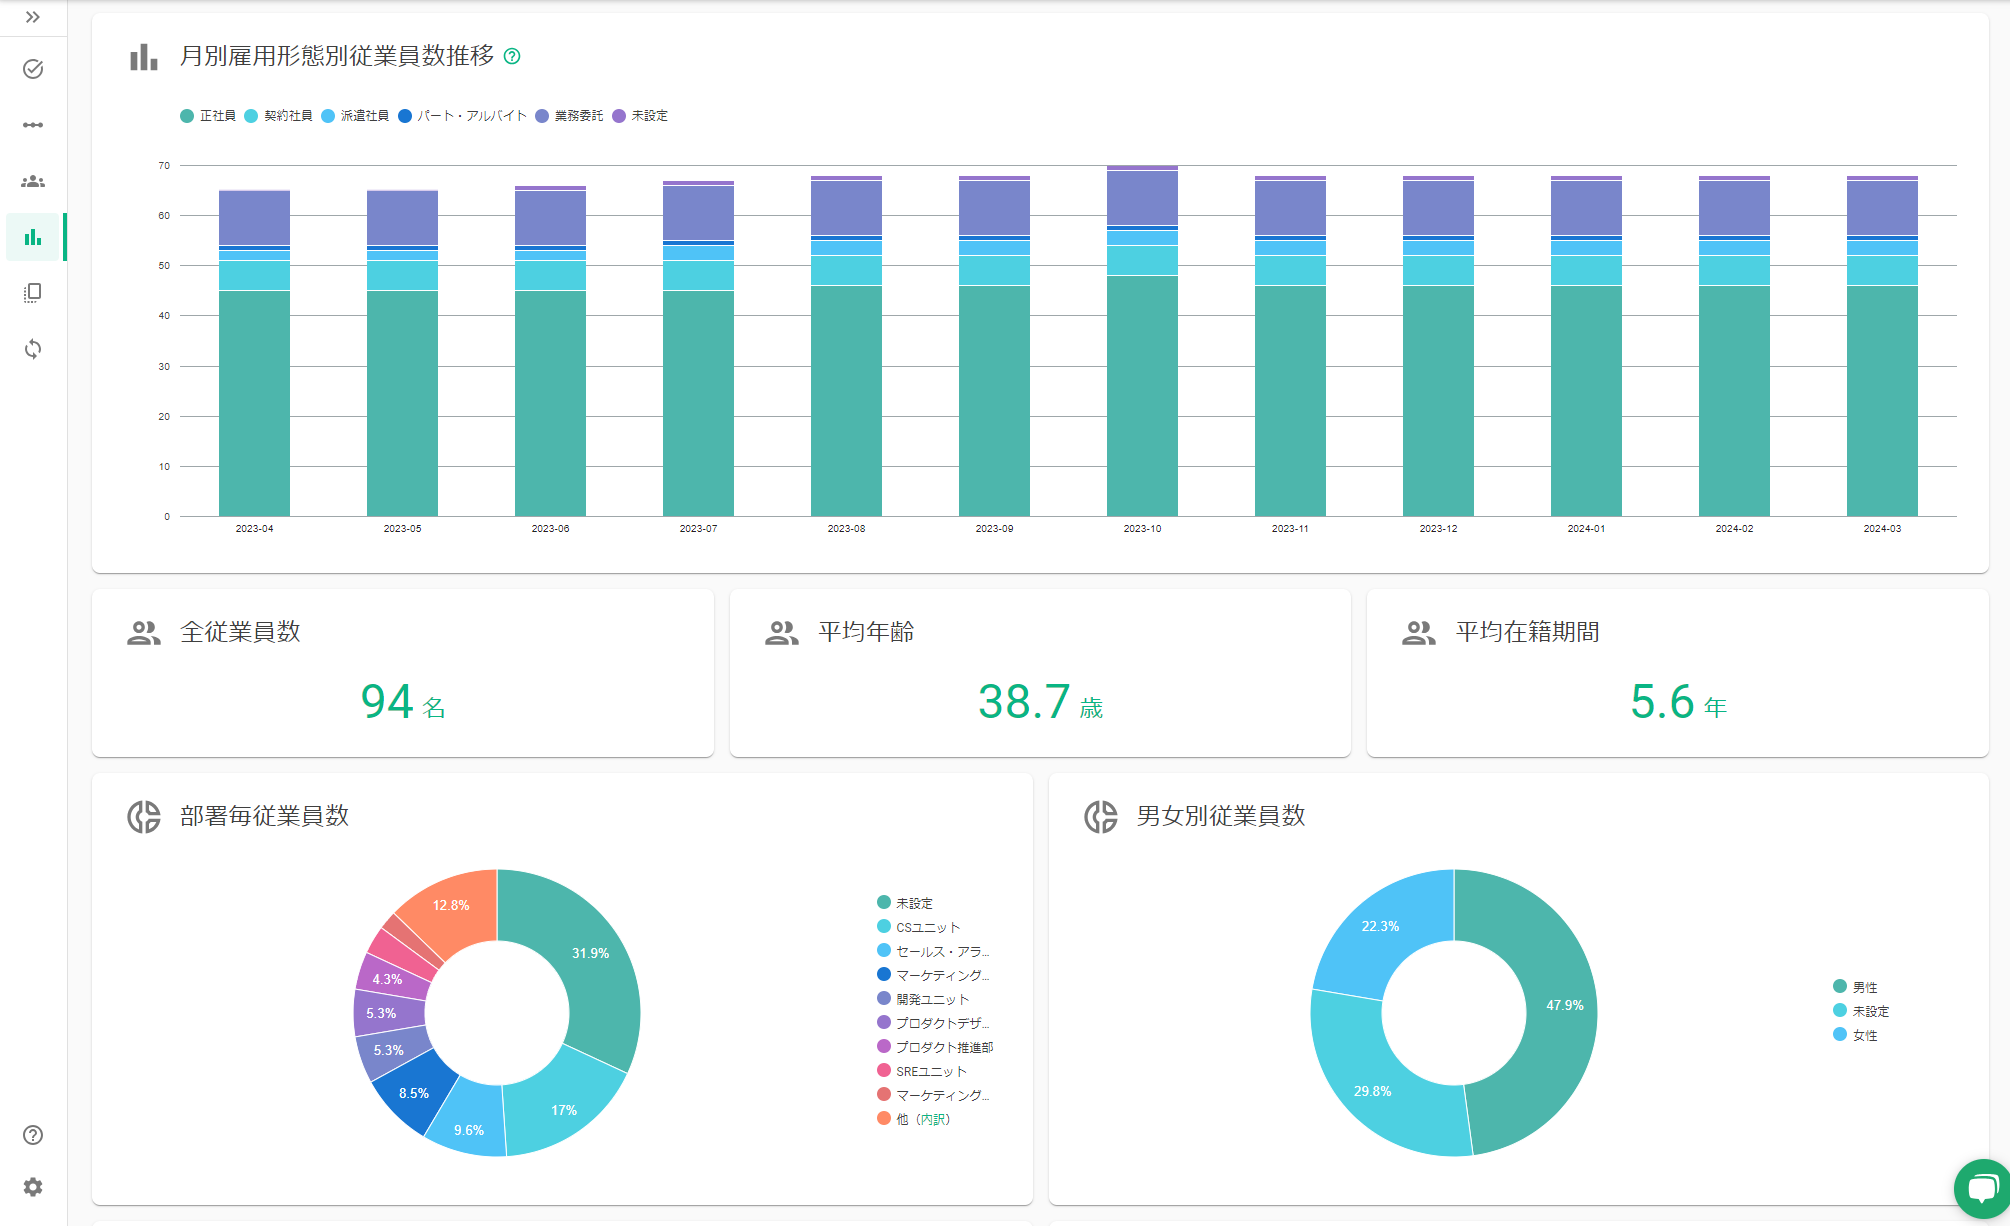Toggle the 業務委託 series in the bar chart legend
2010x1226 pixels.
point(569,116)
